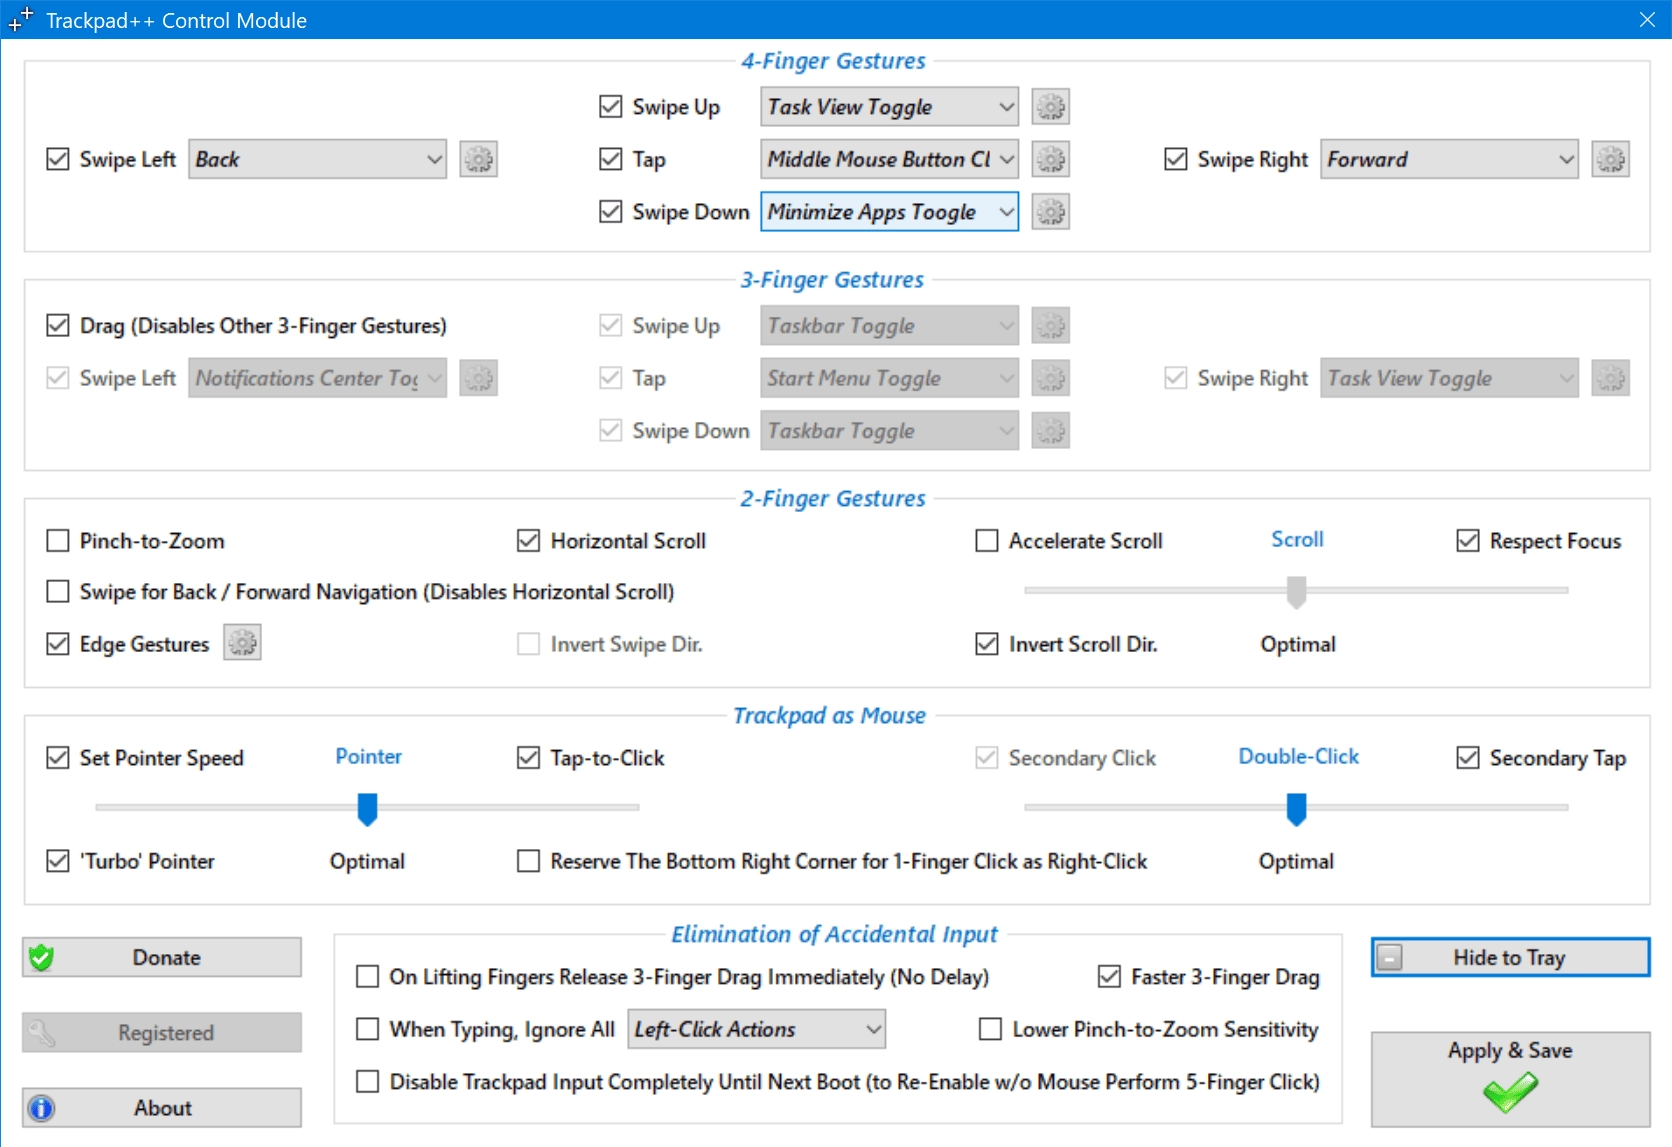The image size is (1672, 1147).
Task: Open Notifications Center Toggle dropdown
Action: pyautogui.click(x=317, y=378)
